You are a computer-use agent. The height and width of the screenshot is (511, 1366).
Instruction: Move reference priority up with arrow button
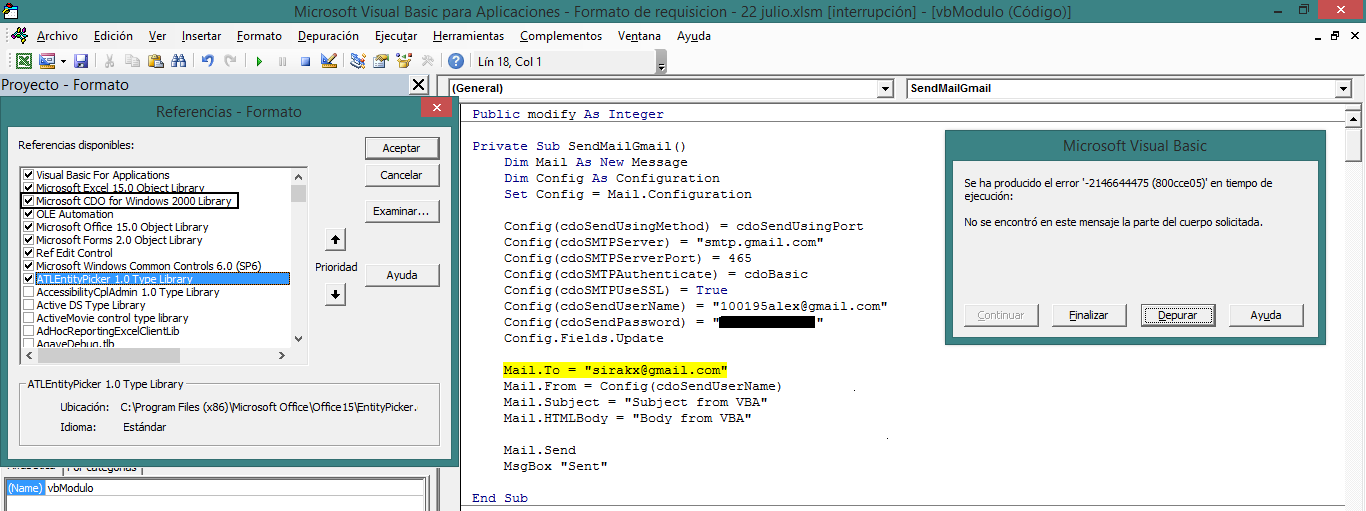click(x=336, y=240)
